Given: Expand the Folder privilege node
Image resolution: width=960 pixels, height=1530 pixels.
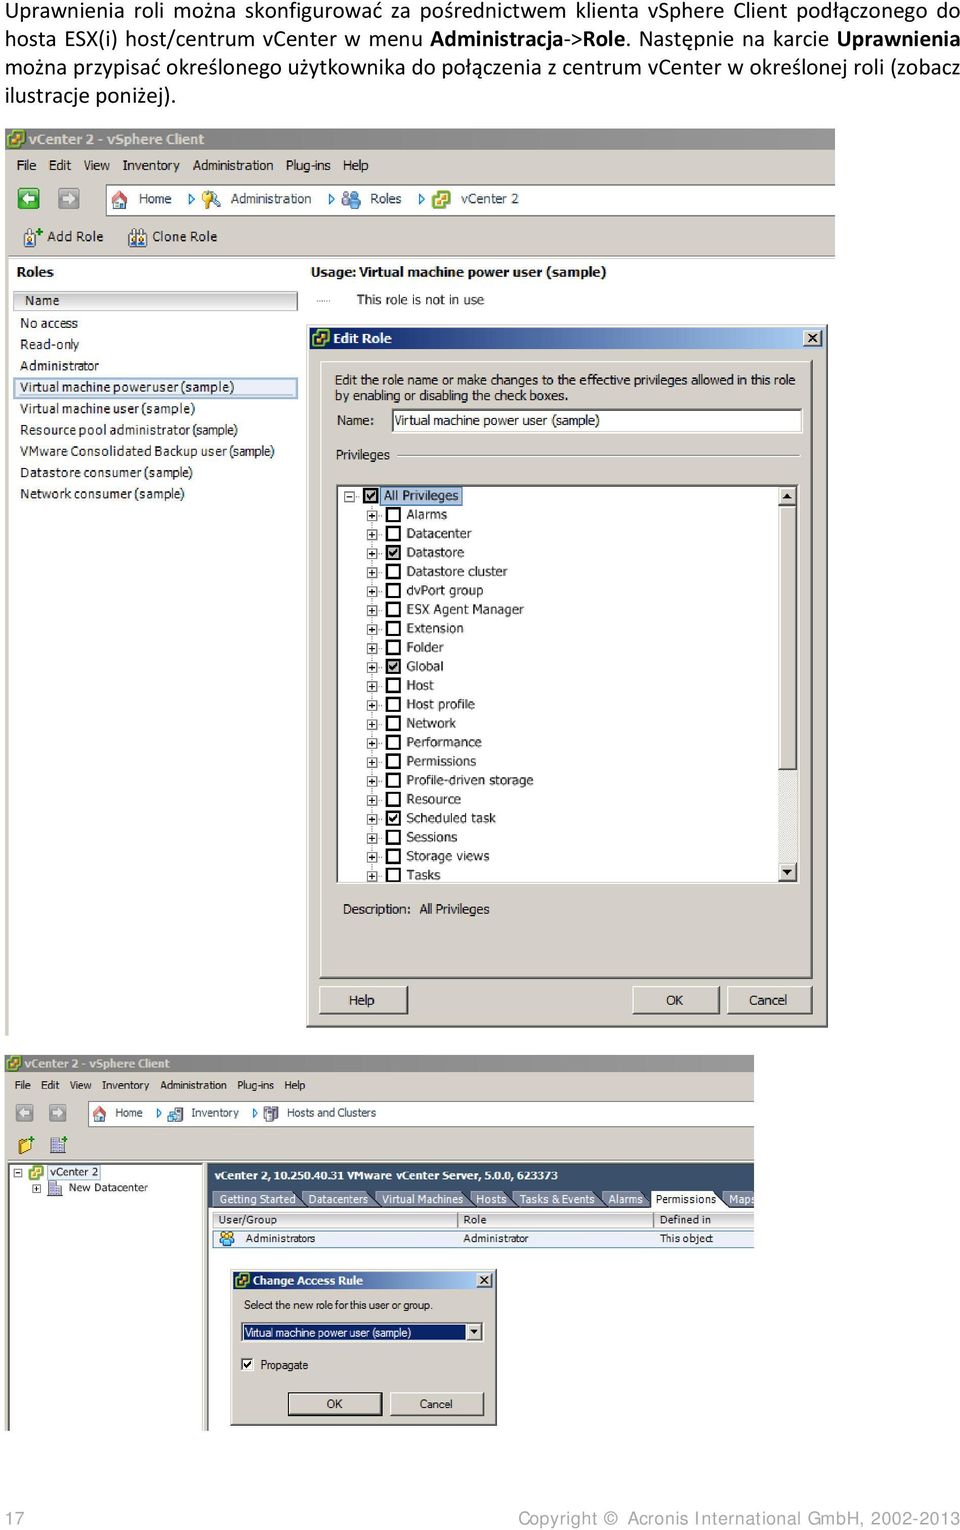Looking at the screenshot, I should 372,648.
